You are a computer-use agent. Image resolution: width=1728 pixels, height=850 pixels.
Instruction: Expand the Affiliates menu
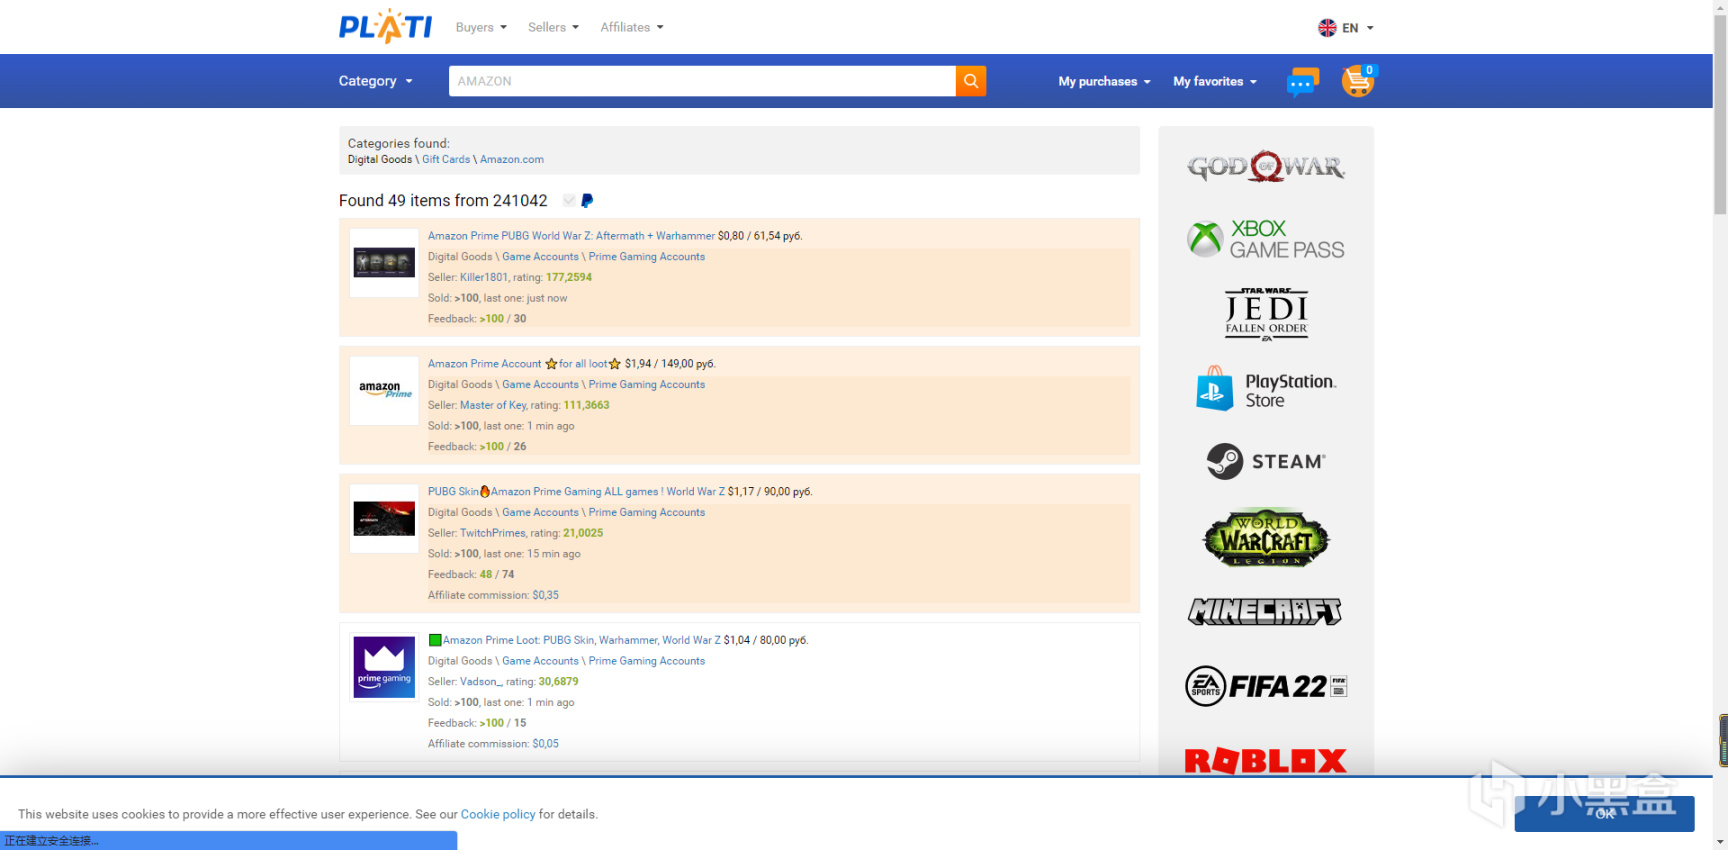632,27
